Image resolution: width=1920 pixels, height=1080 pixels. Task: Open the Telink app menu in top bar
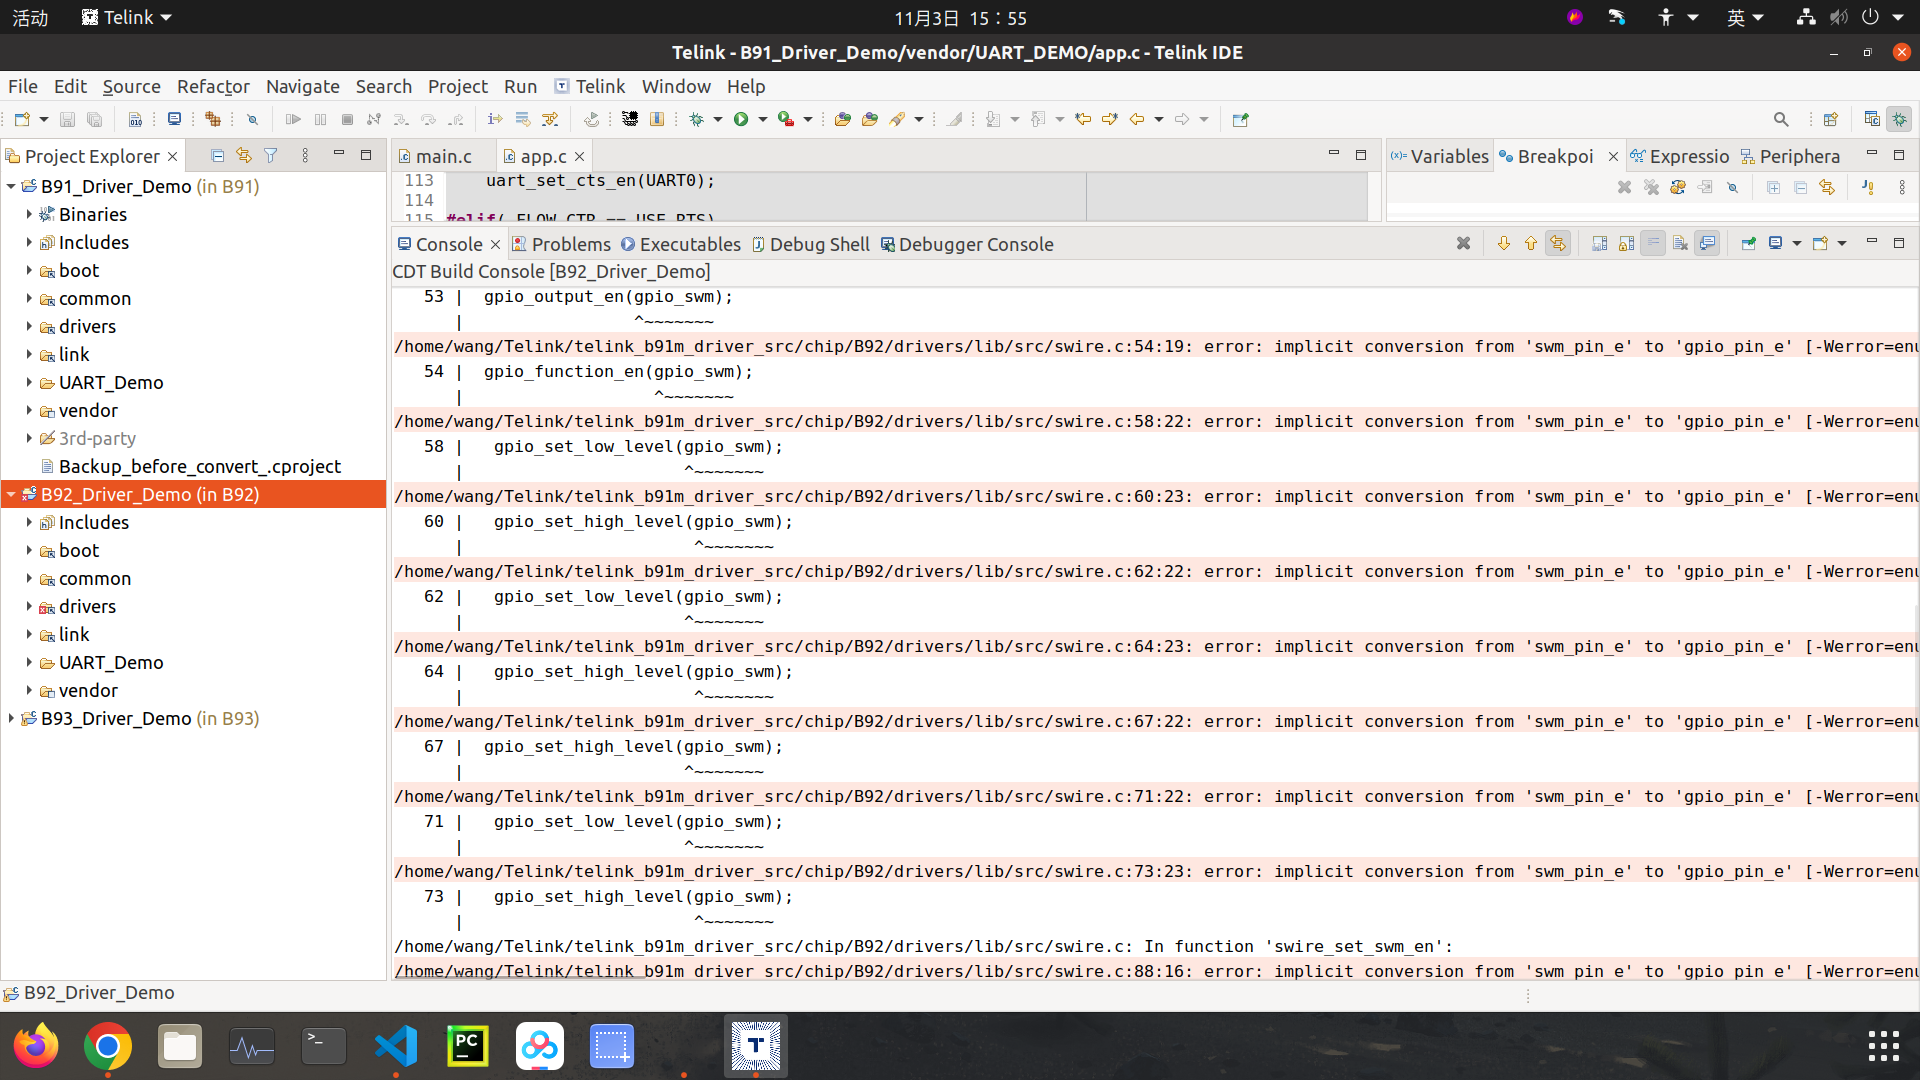coord(127,17)
